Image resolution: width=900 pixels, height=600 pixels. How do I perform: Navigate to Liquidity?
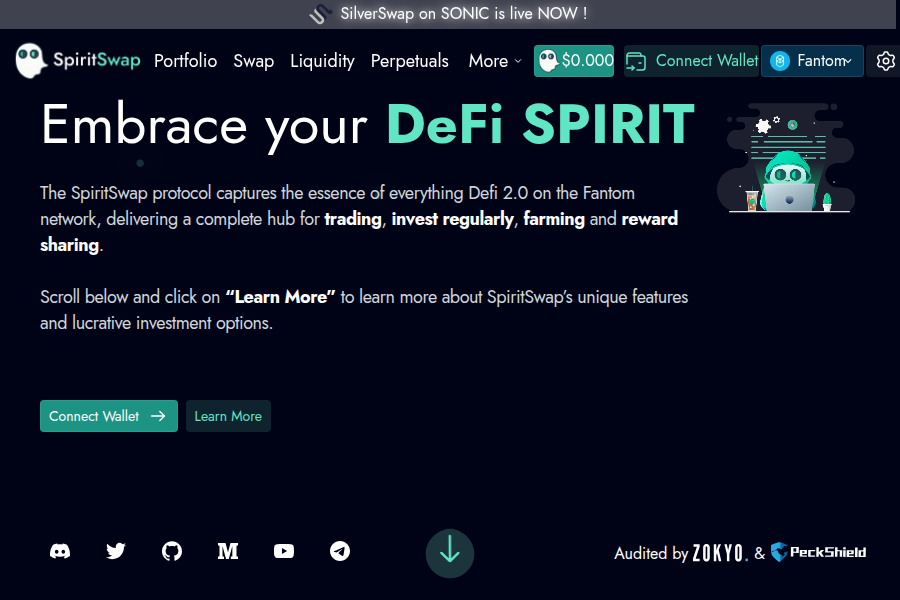tap(322, 61)
